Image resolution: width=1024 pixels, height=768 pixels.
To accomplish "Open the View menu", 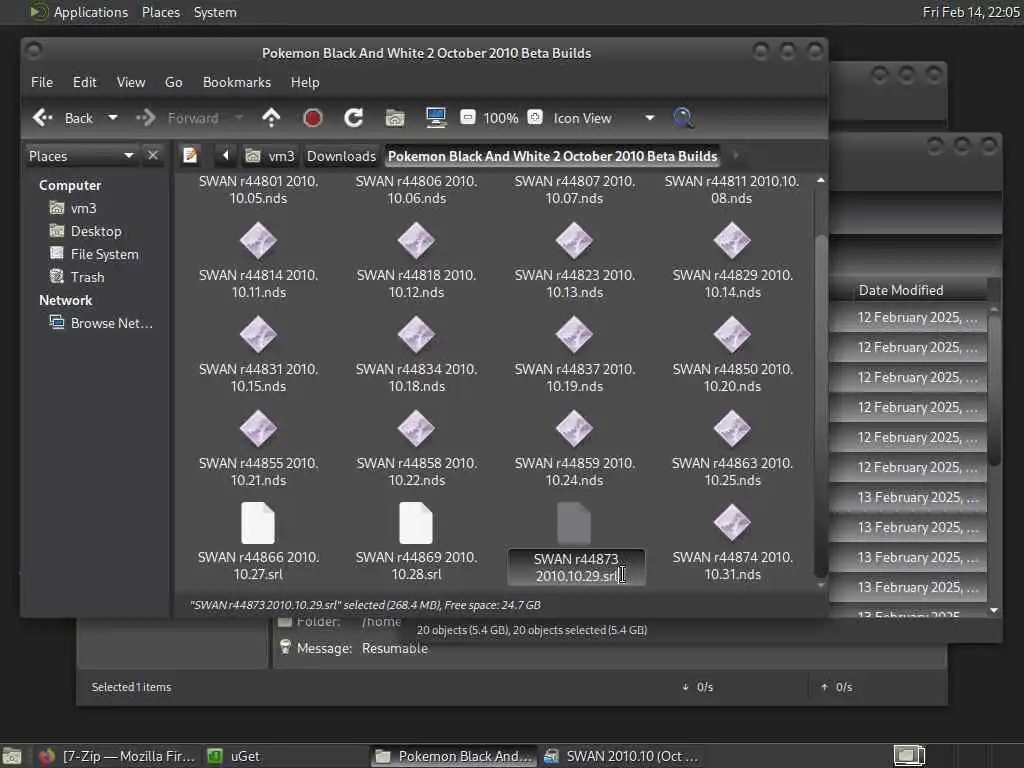I will 131,82.
